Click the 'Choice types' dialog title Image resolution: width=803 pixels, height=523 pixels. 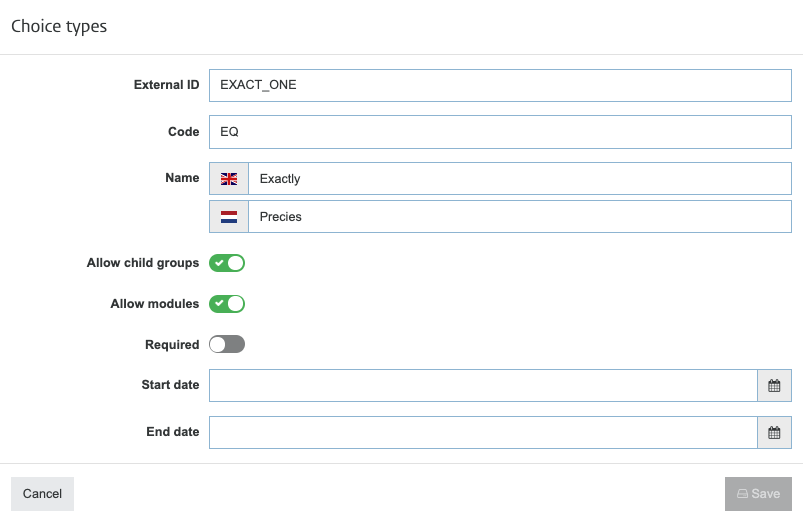click(x=59, y=26)
